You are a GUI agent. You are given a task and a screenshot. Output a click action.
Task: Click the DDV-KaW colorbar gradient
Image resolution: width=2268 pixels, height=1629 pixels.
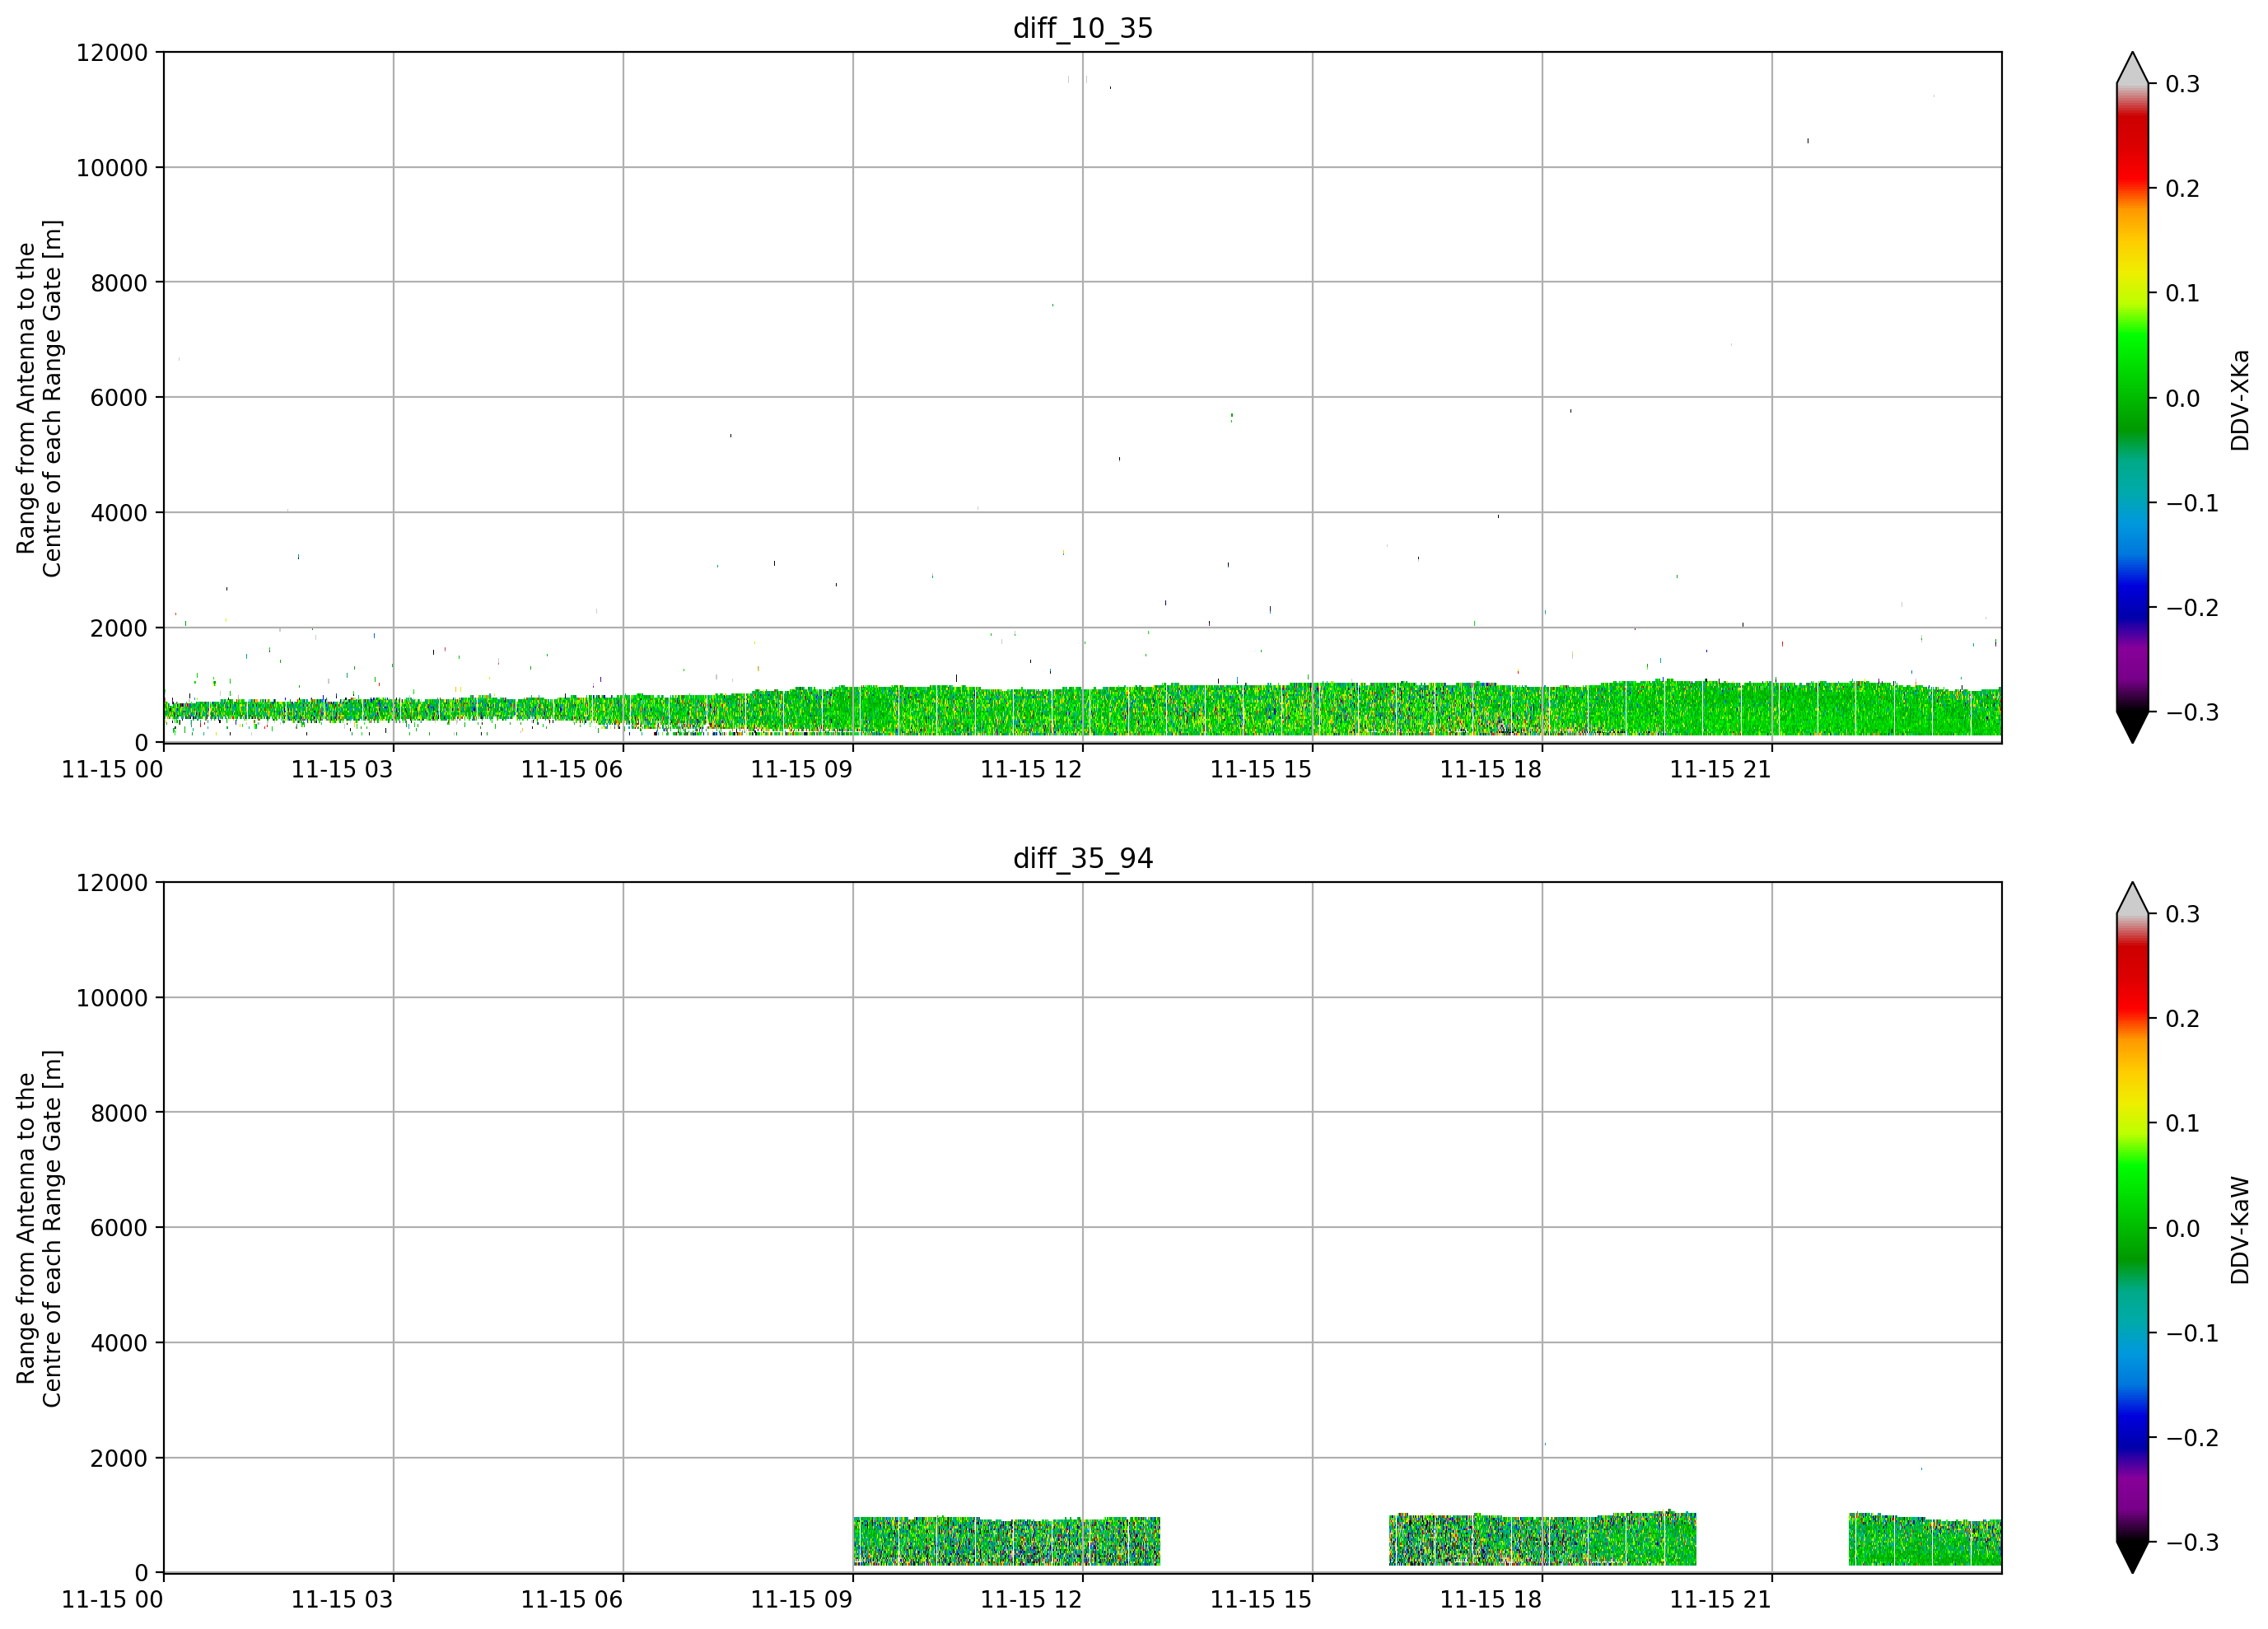2133,1228
